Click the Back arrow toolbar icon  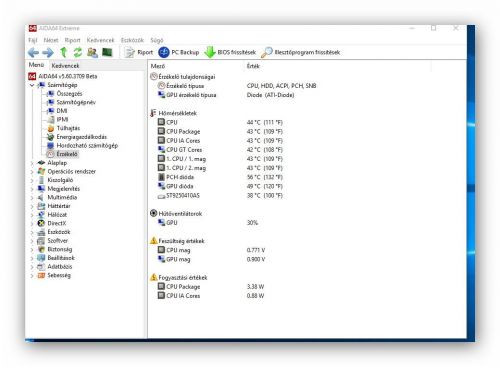(x=33, y=52)
